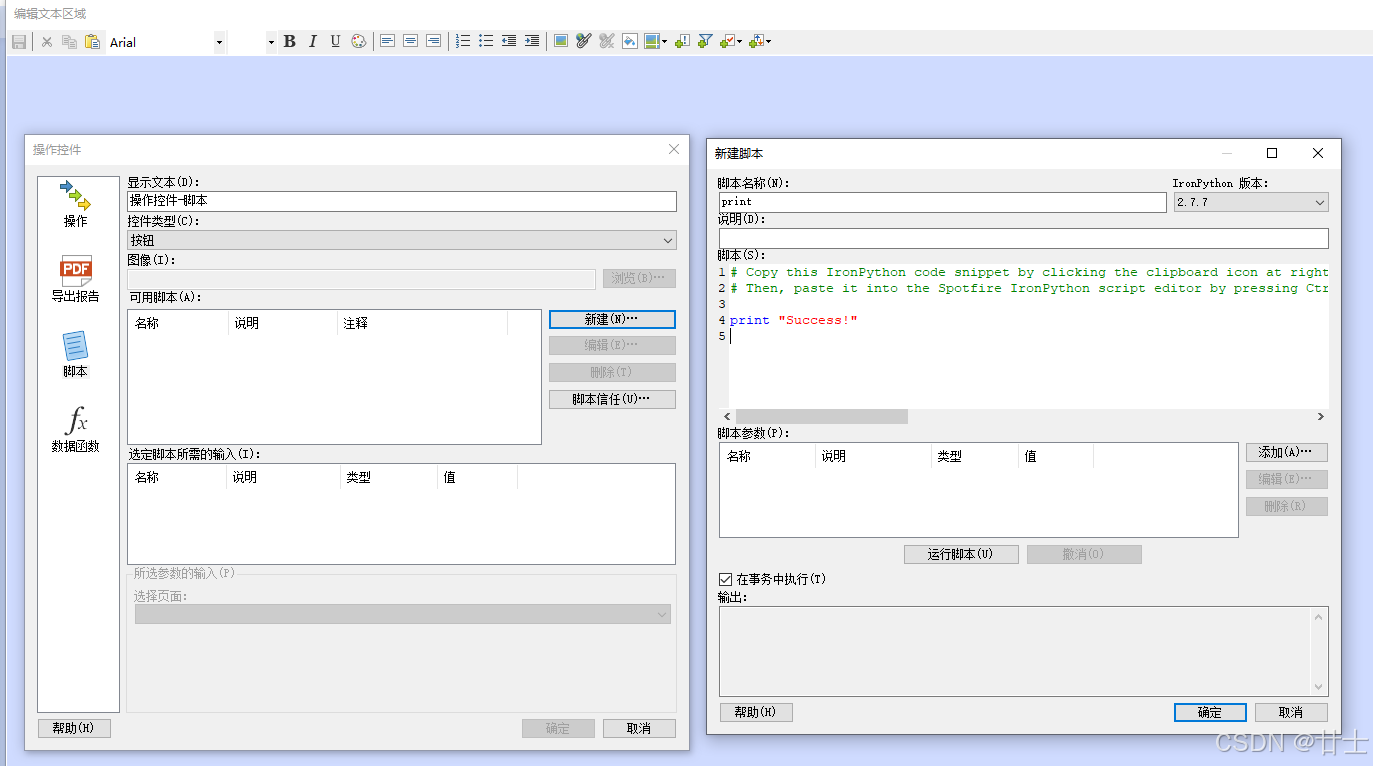Click the 显示文本 field with 操作控件-脚本
The image size is (1373, 766).
(402, 201)
